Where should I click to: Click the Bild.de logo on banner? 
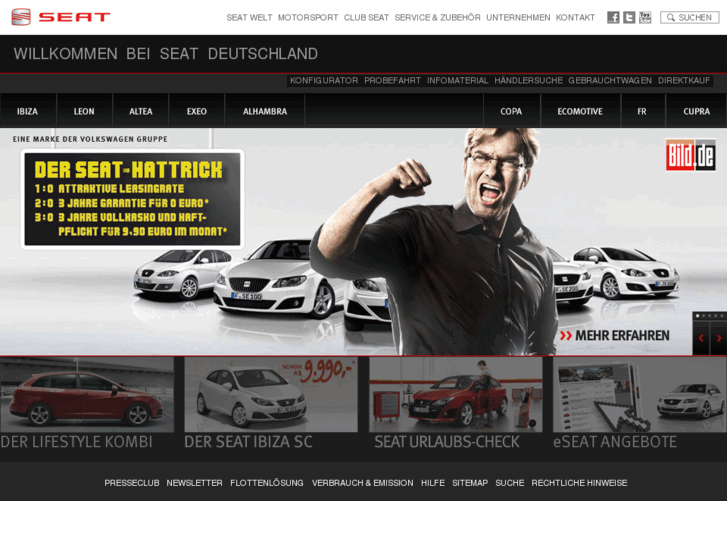690,155
